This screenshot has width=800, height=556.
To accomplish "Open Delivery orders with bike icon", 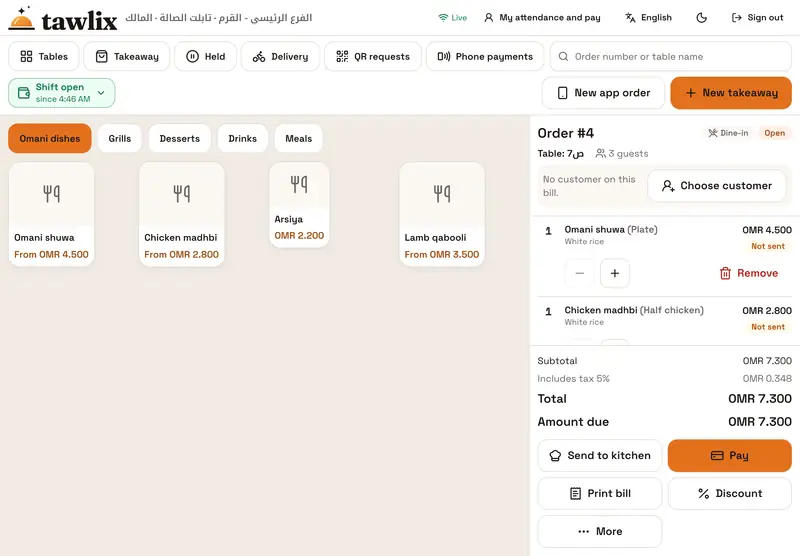I will [281, 57].
